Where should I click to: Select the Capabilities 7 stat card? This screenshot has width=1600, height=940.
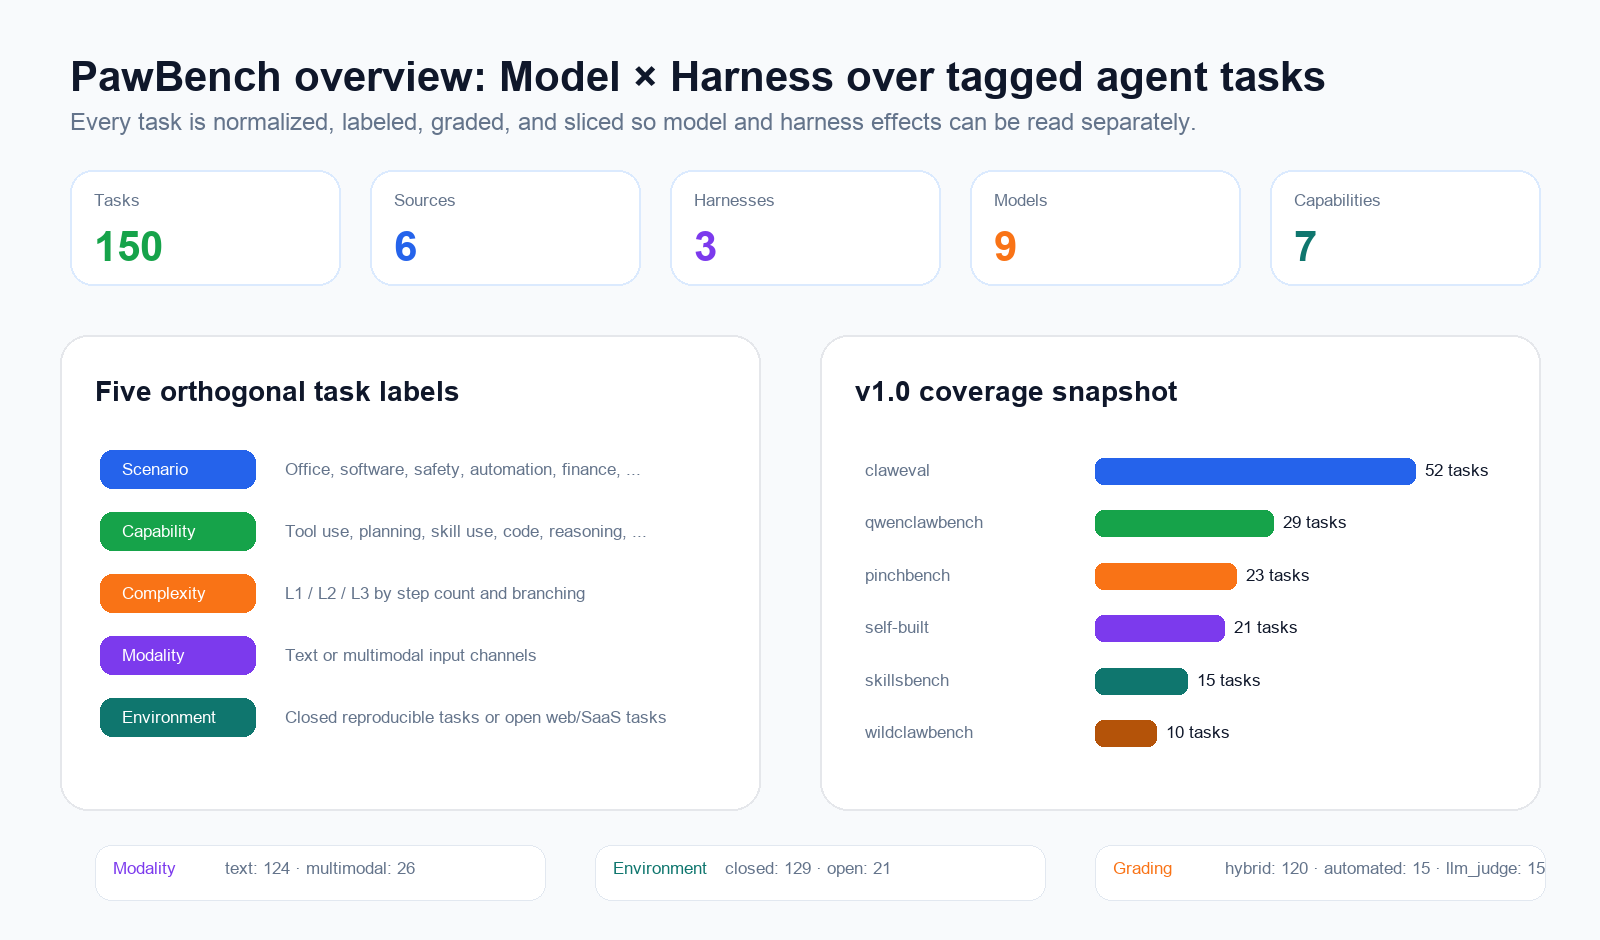(x=1406, y=228)
